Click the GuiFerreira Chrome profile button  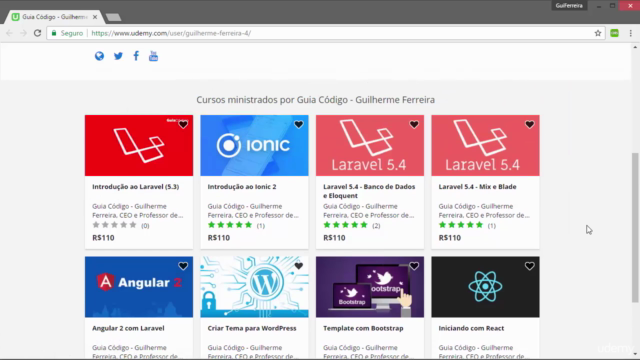[569, 6]
